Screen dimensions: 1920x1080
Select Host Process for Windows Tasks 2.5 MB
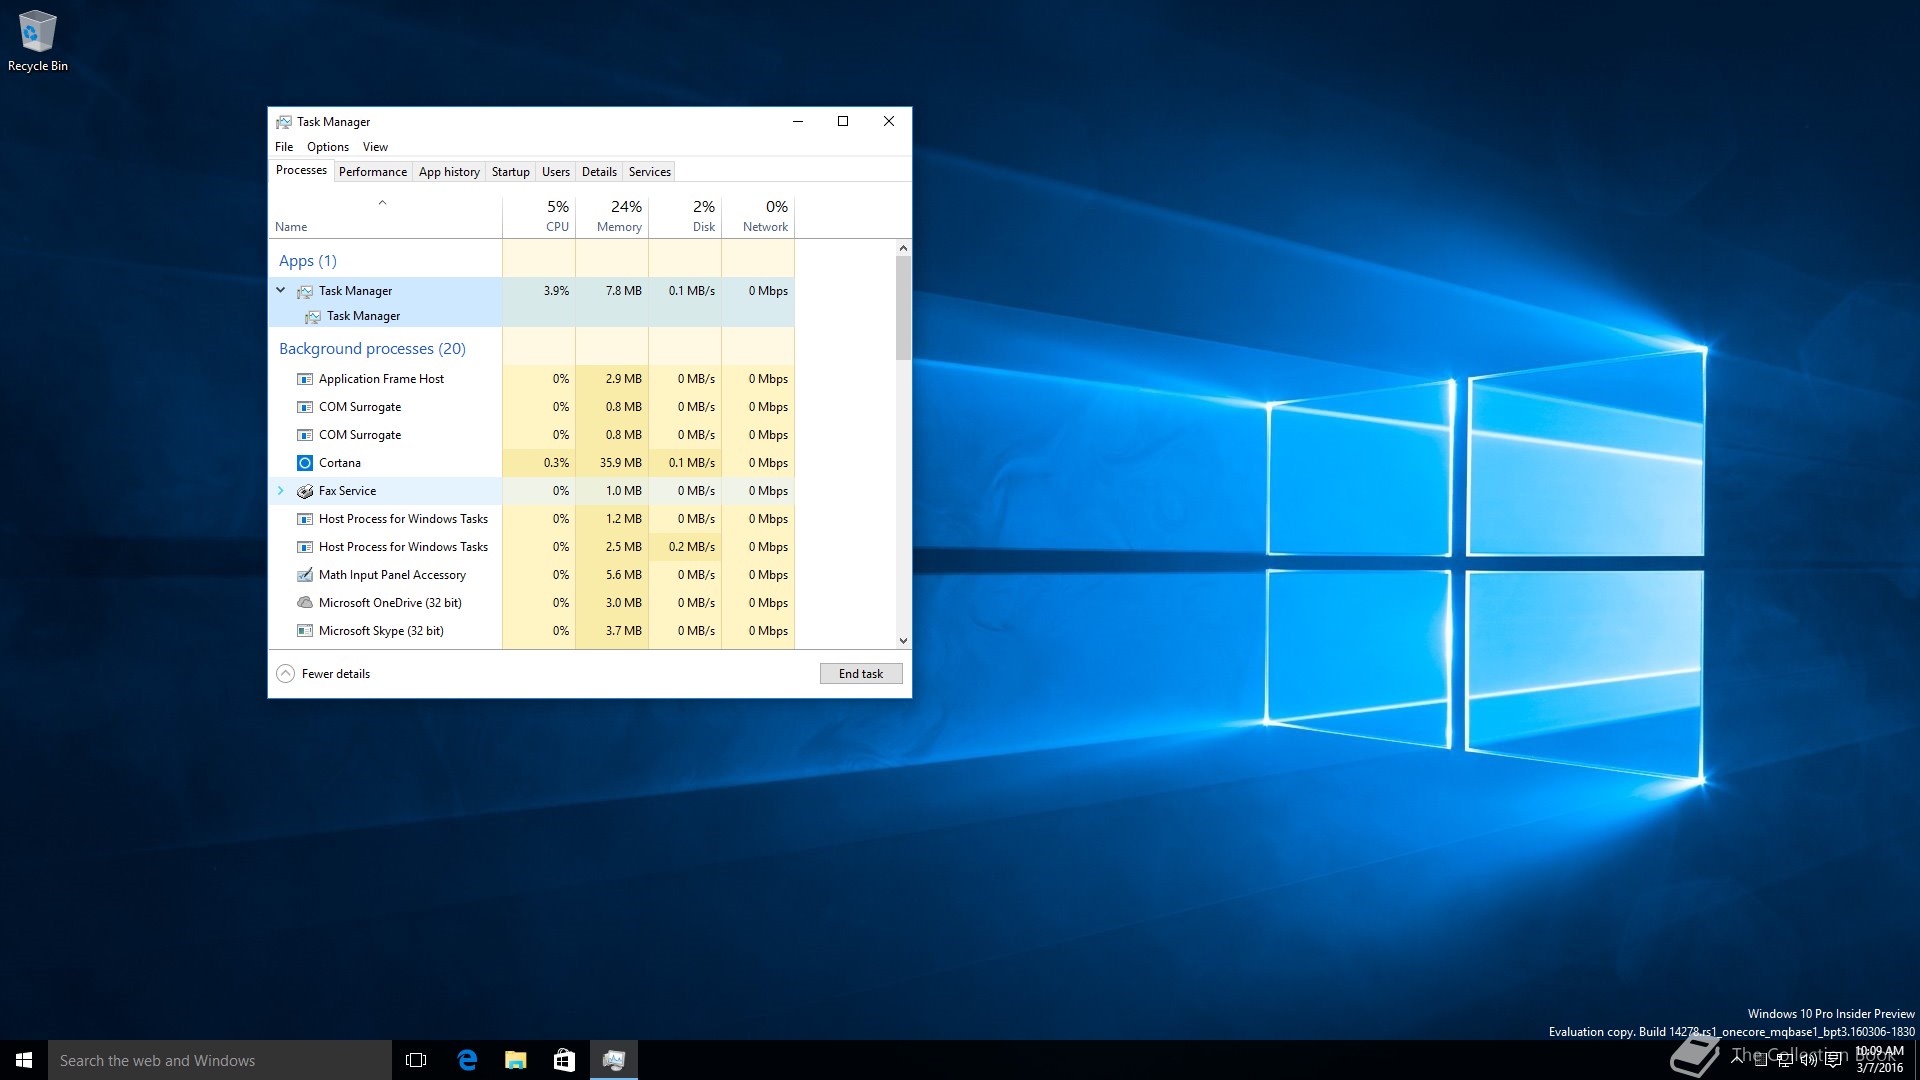531,547
